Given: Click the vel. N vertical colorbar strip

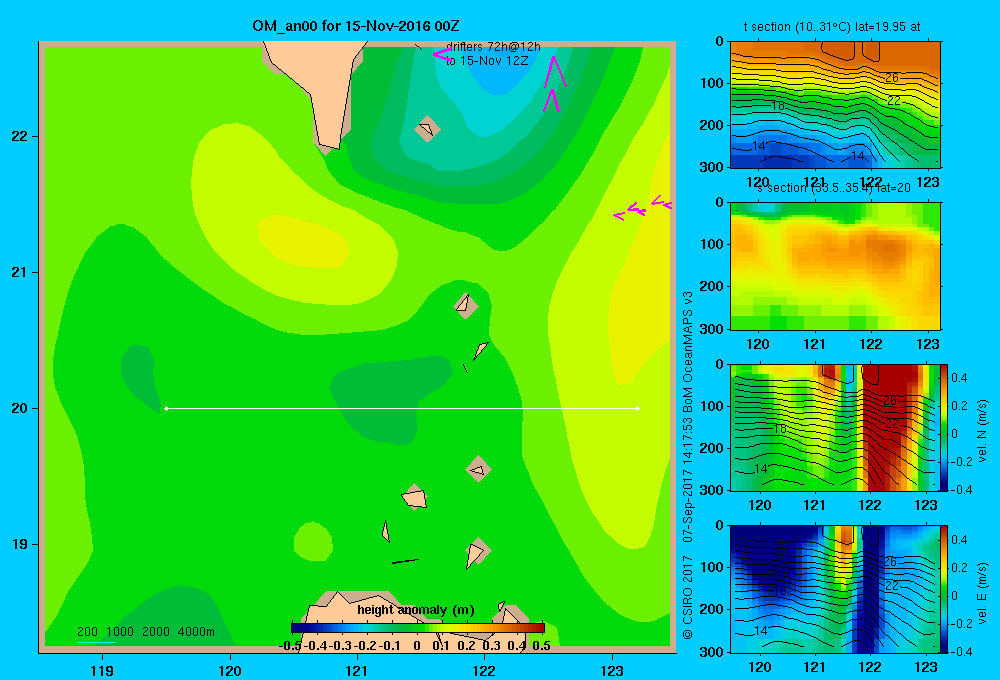Looking at the screenshot, I should [944, 427].
